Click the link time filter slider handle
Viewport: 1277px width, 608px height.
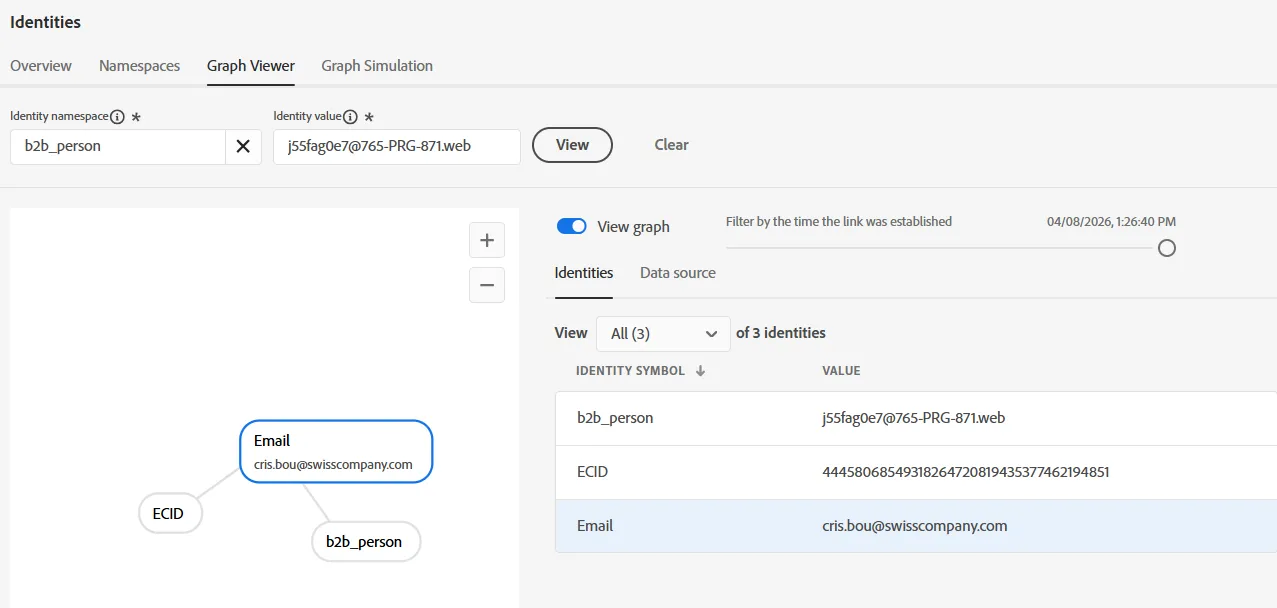pos(1166,248)
